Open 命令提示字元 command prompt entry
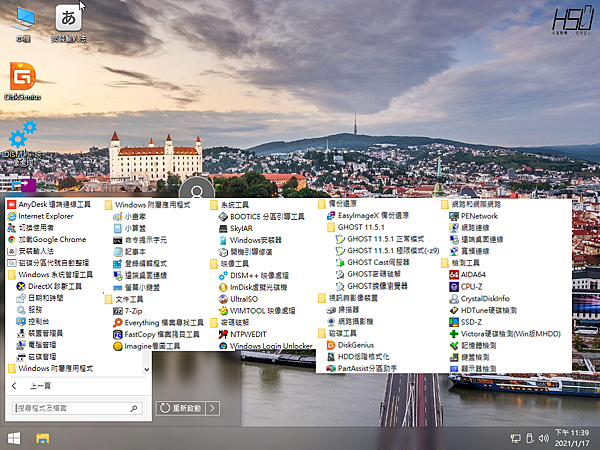The height and width of the screenshot is (450, 600). tap(140, 240)
